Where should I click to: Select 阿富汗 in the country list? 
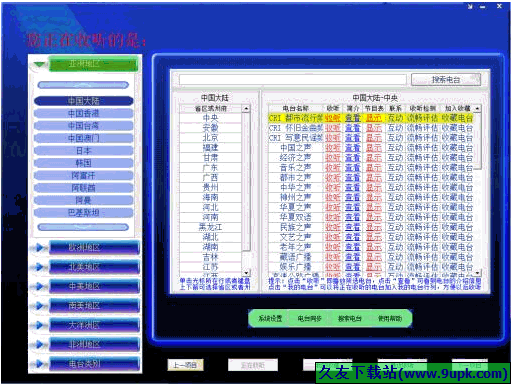click(83, 175)
